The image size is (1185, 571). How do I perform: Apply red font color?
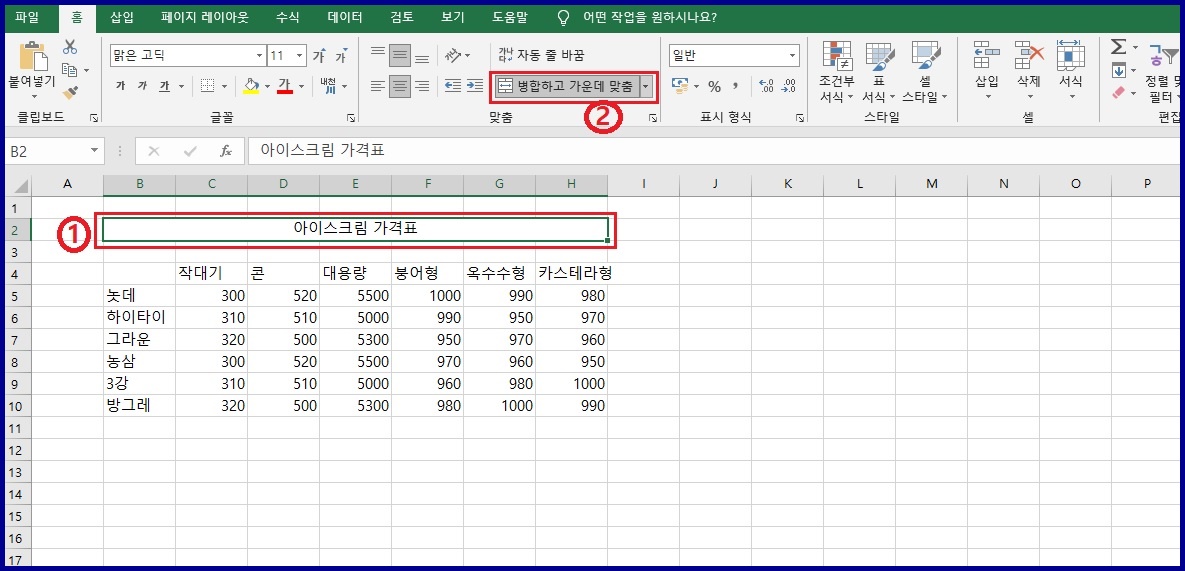(x=285, y=86)
